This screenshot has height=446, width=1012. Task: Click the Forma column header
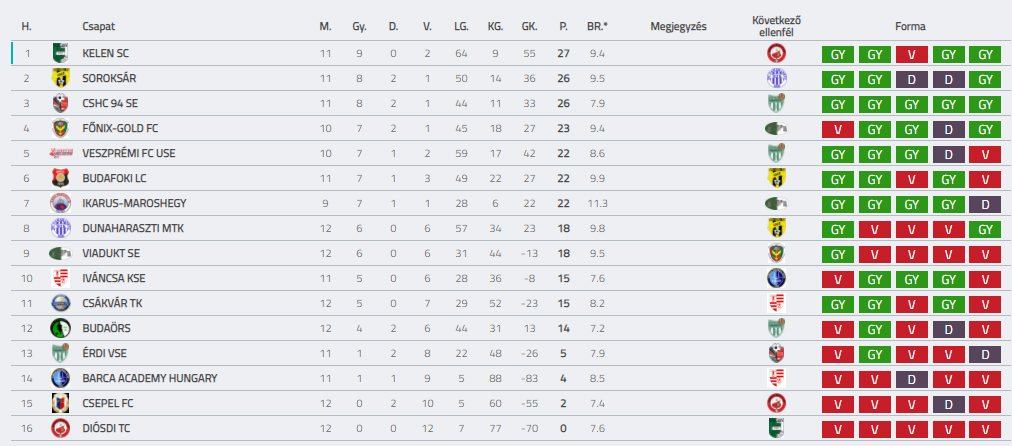pos(911,27)
